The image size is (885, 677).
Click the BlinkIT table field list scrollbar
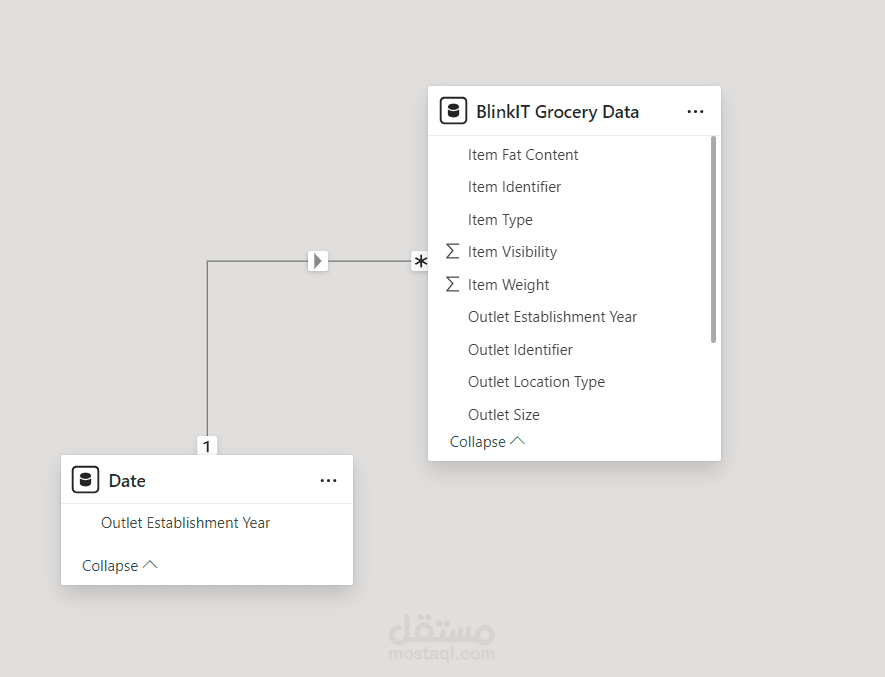(x=713, y=240)
